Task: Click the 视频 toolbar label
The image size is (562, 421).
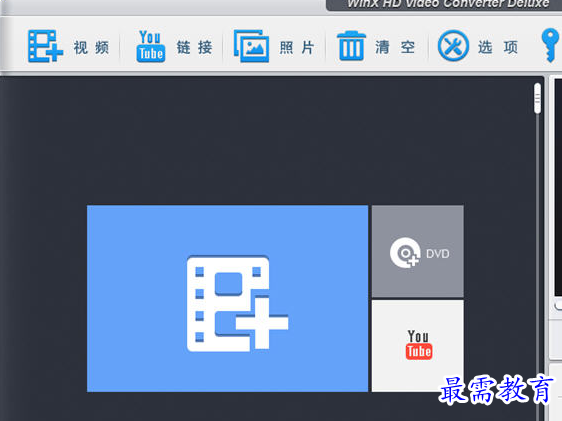Action: click(91, 47)
